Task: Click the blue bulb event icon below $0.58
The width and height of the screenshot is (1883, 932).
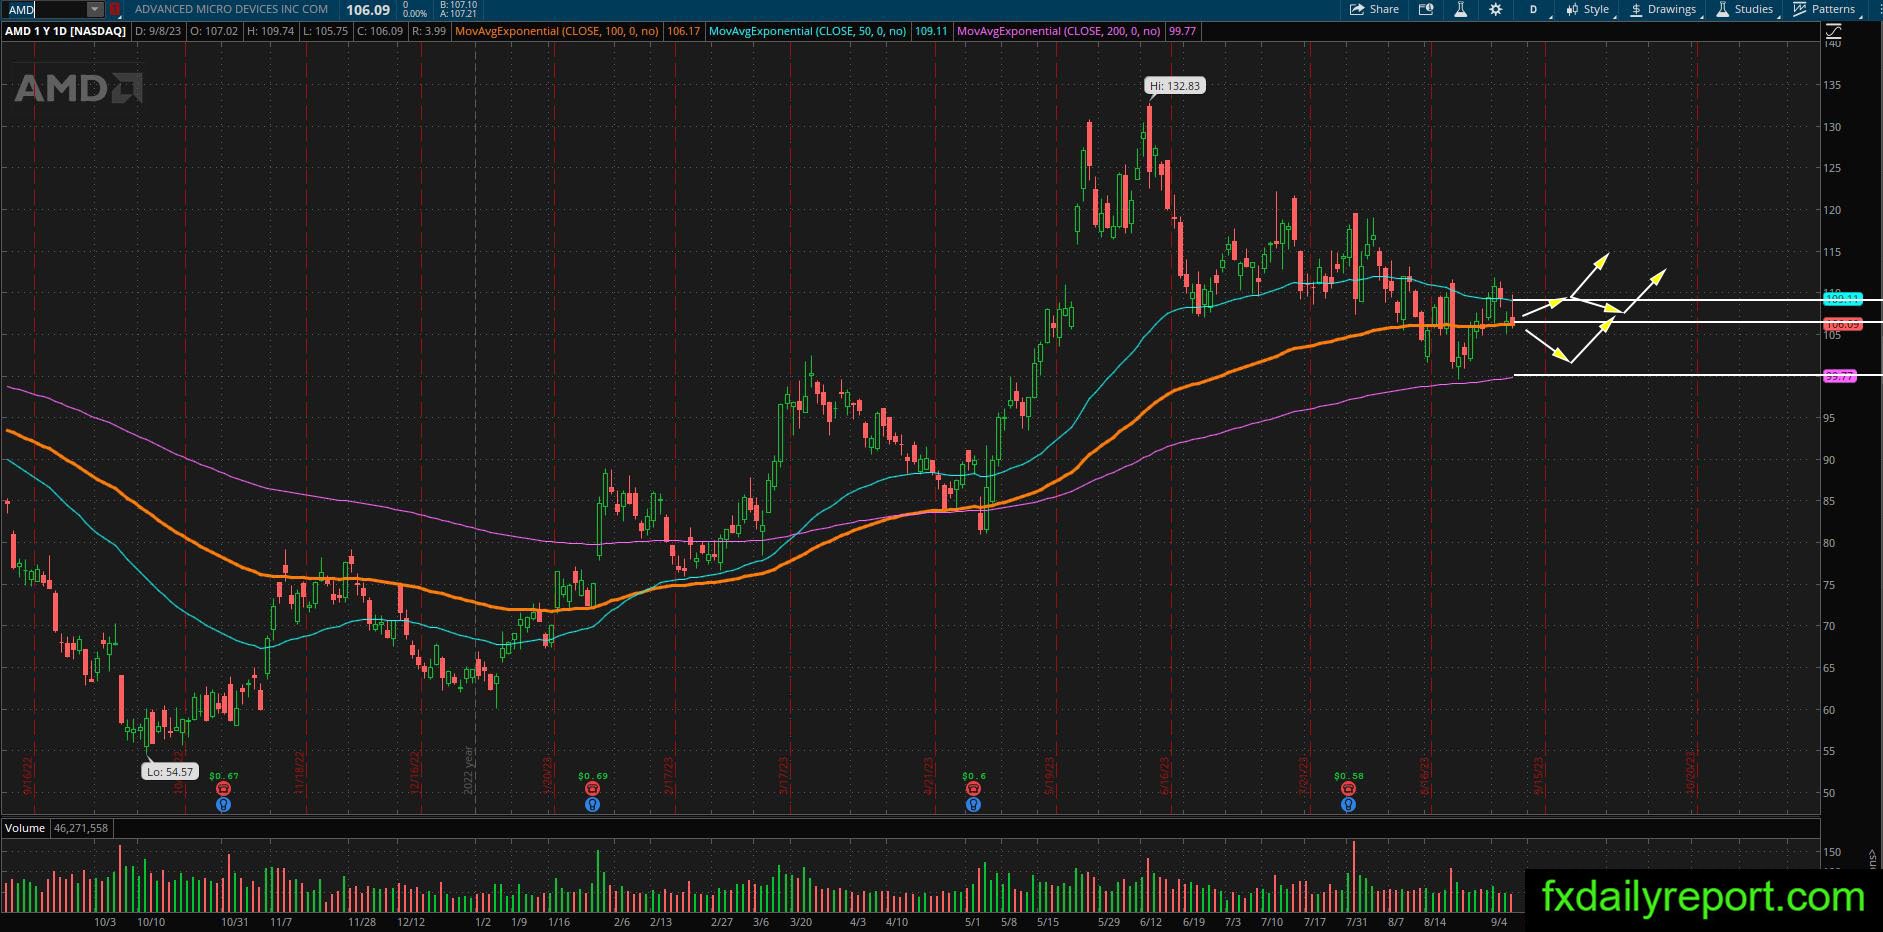Action: pos(1348,804)
